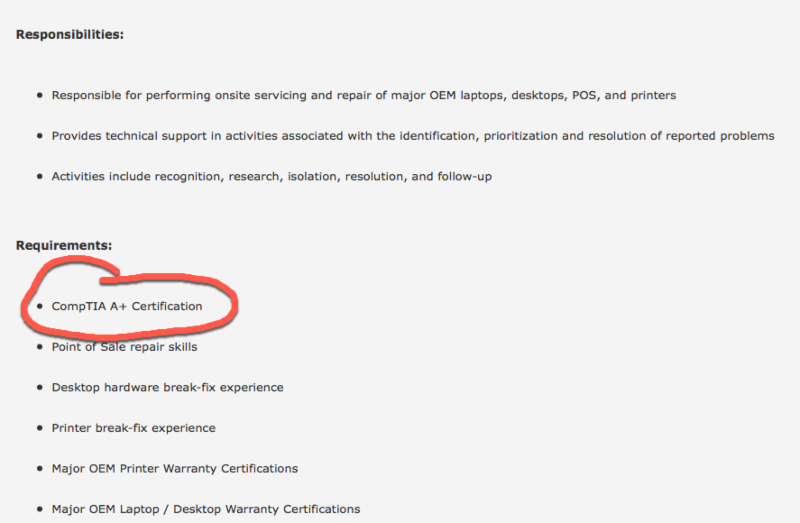Select the "CompTIA A+ Certification" text
The height and width of the screenshot is (523, 800).
point(127,306)
